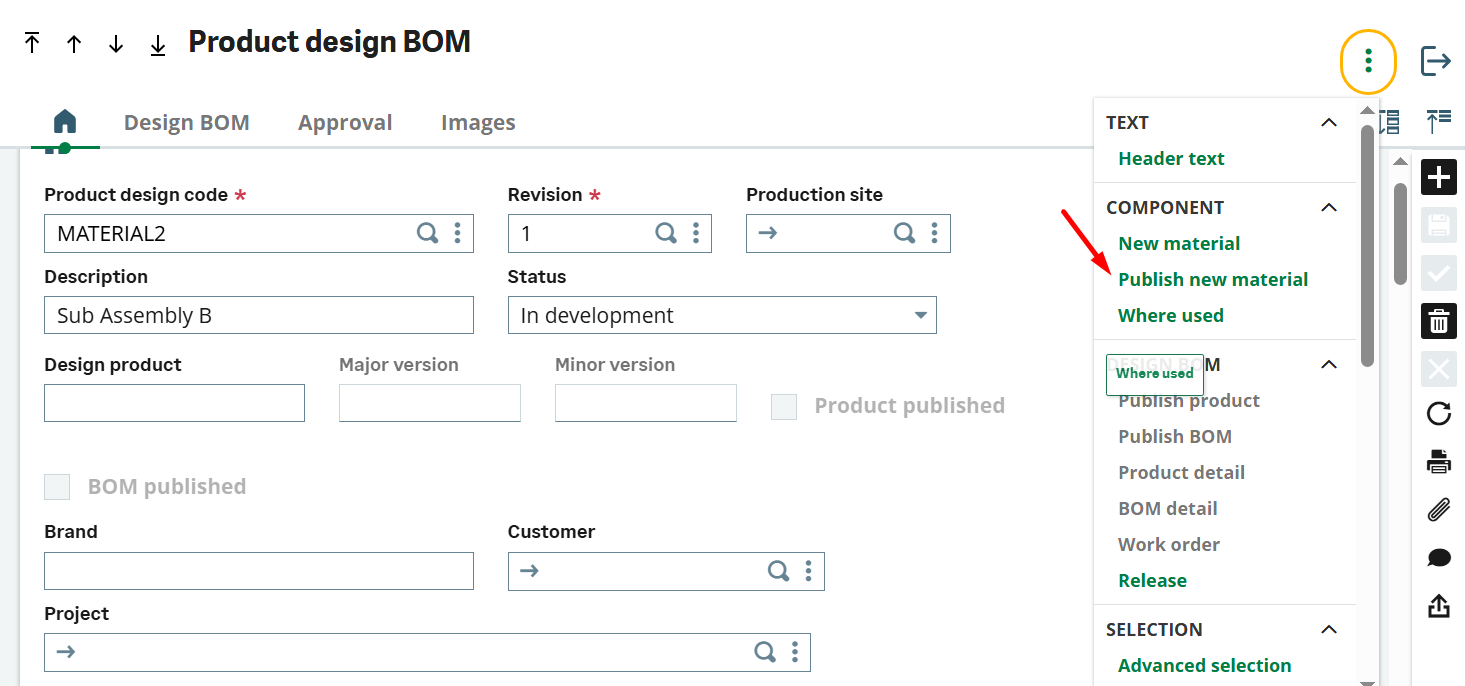1465x686 pixels.
Task: Collapse the TEXT menu section
Action: (x=1329, y=123)
